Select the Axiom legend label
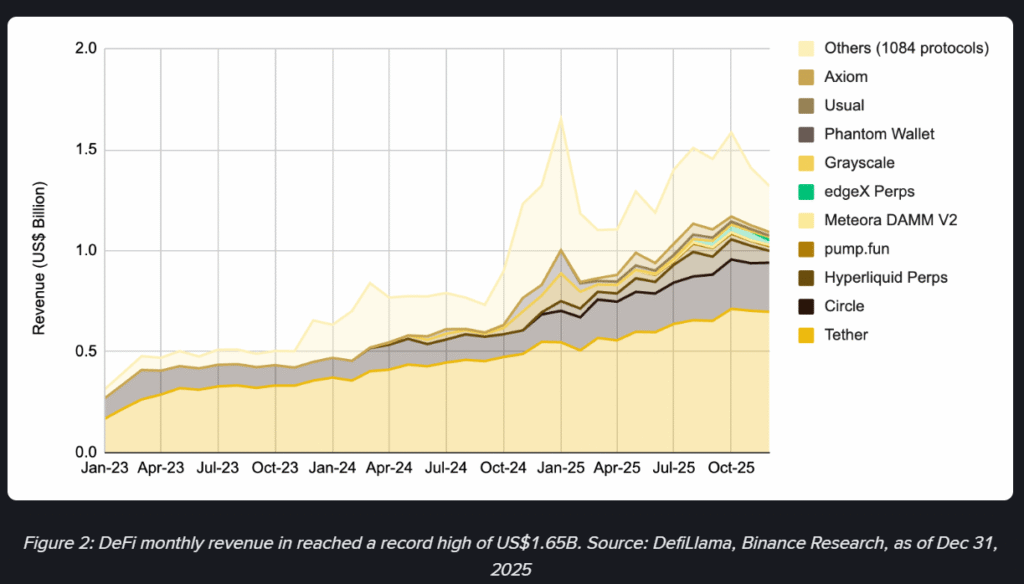1024x584 pixels. [x=846, y=76]
